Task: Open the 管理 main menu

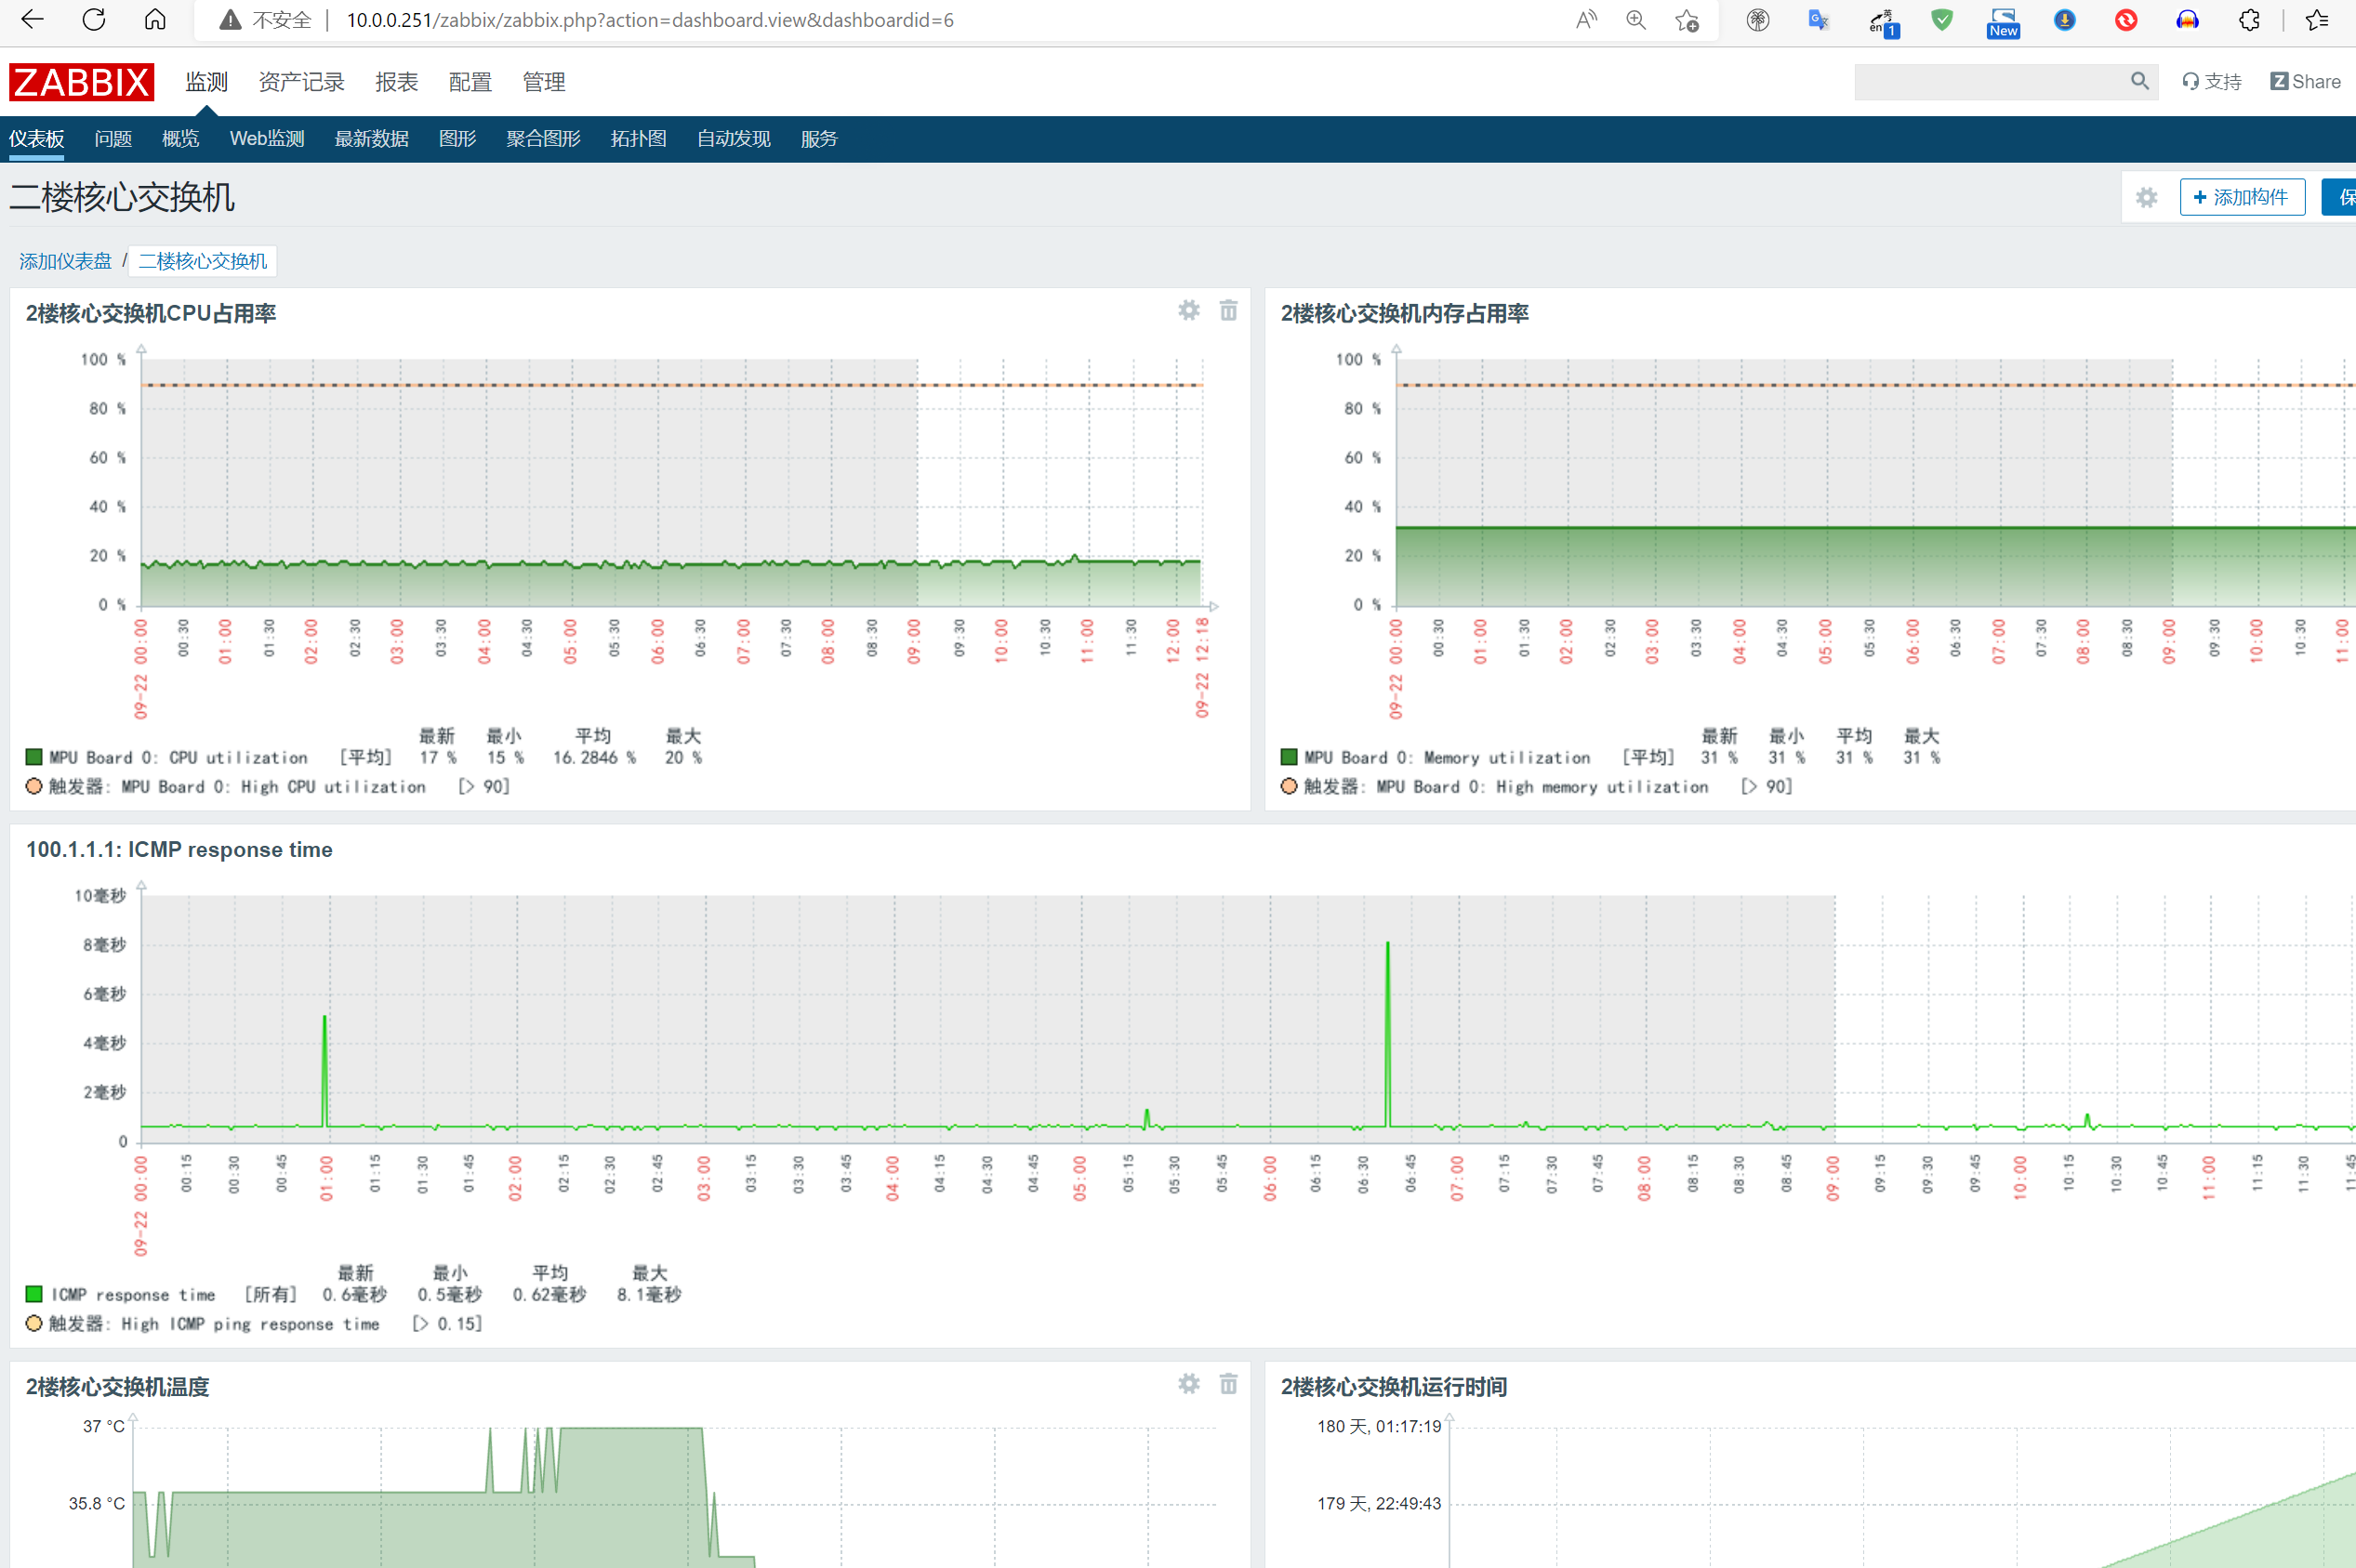Action: click(x=544, y=82)
